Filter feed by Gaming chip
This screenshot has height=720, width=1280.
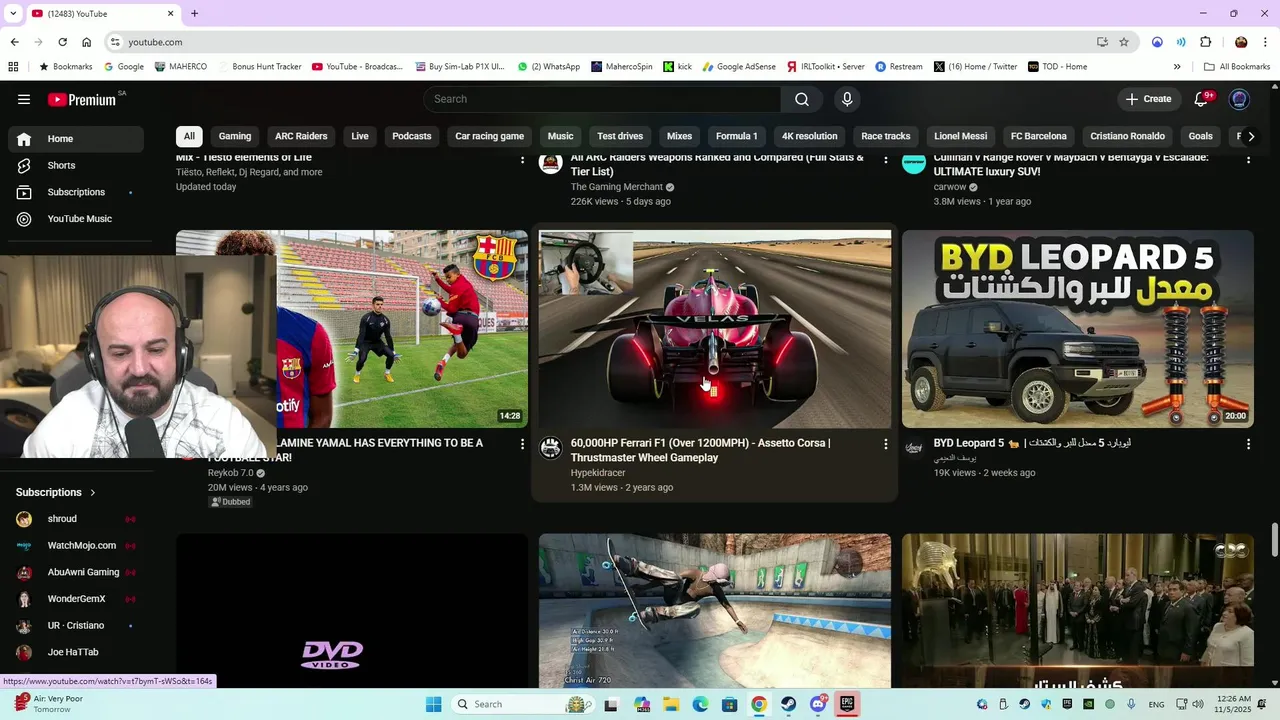coord(235,136)
